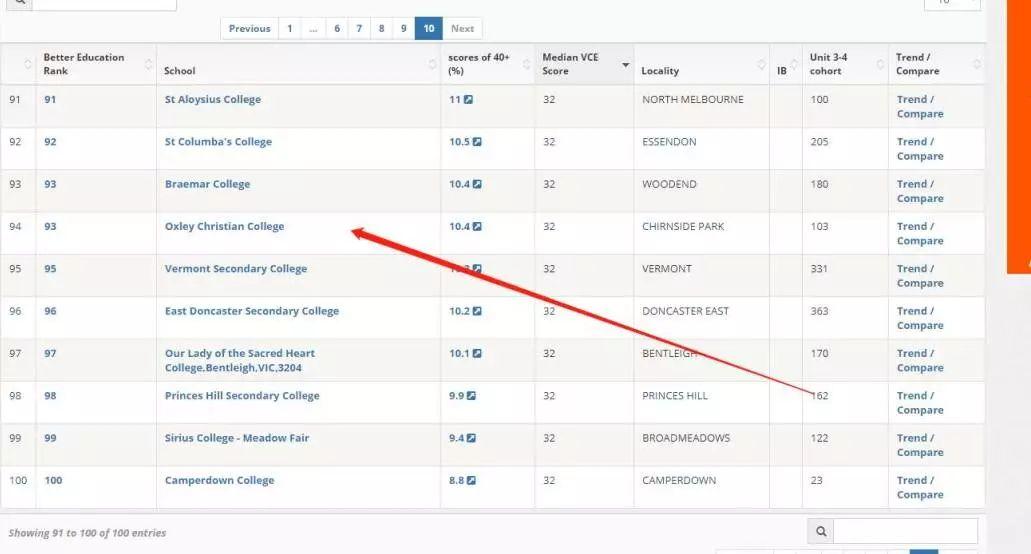This screenshot has height=554, width=1031.
Task: Open Trend / Compare for St Aloysius College
Action: pyautogui.click(x=920, y=106)
